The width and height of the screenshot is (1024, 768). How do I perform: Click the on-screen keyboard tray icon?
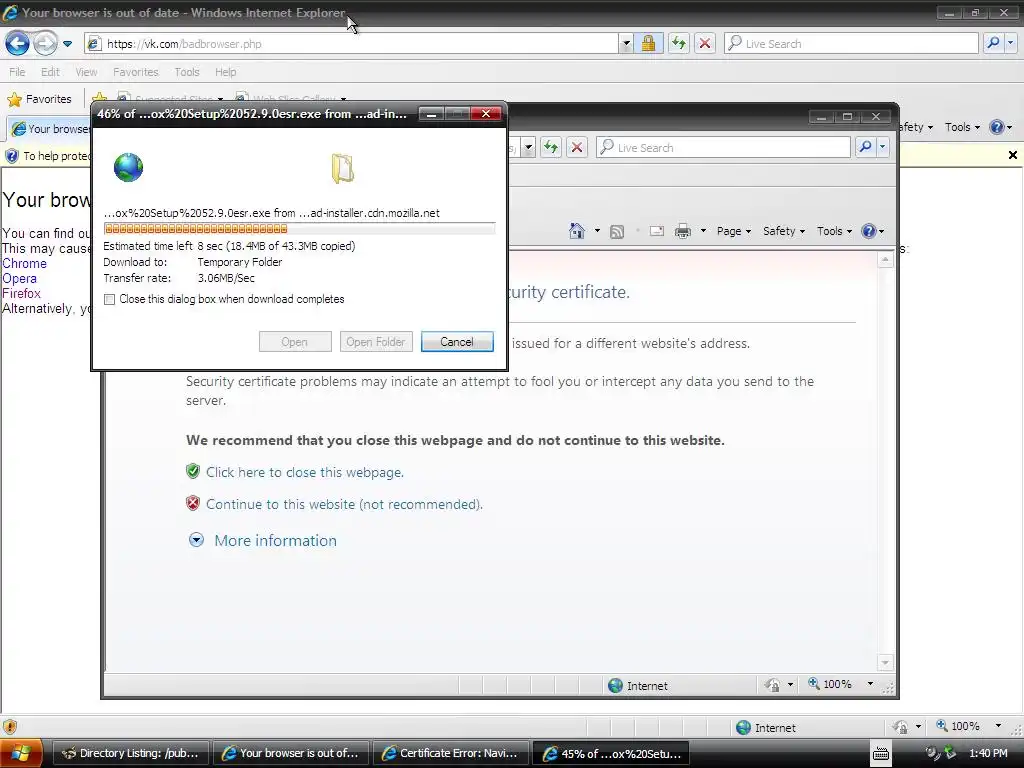(880, 754)
